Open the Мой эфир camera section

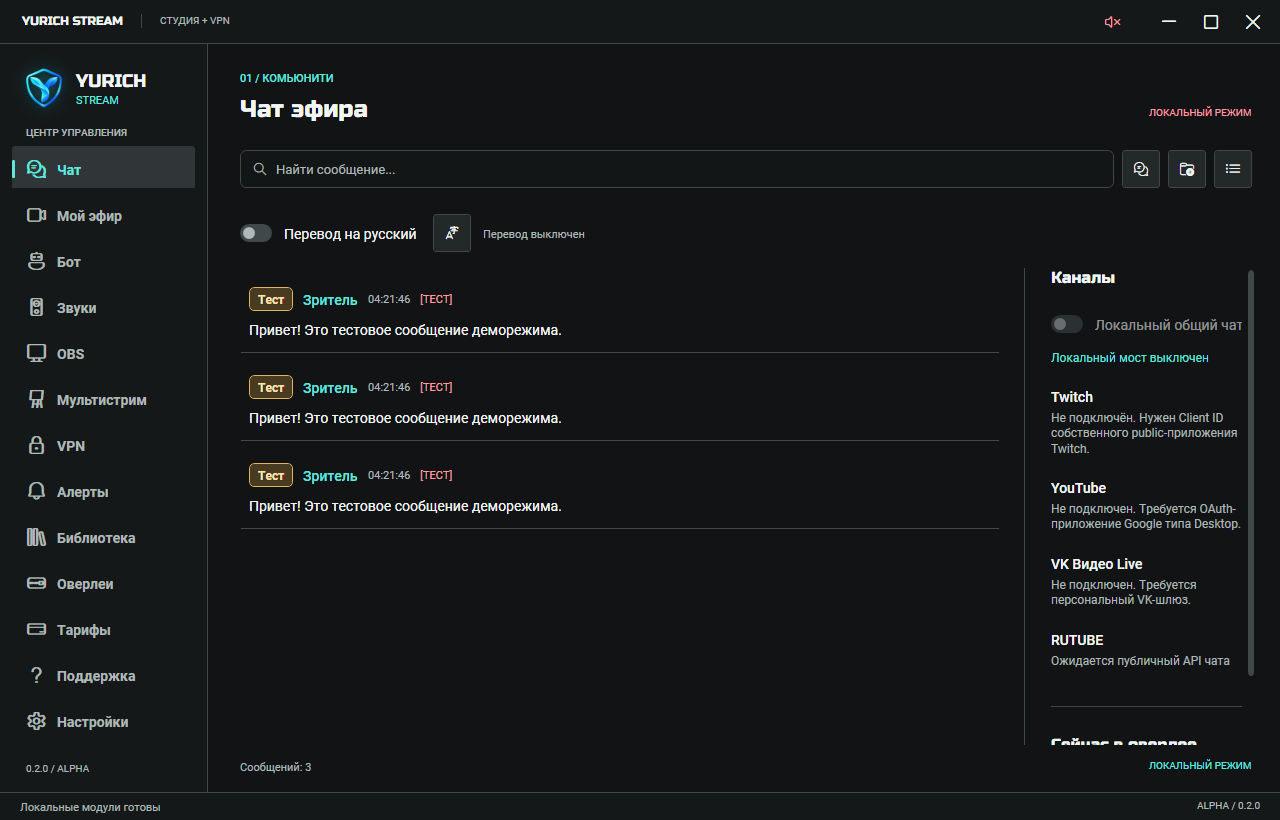tap(104, 216)
